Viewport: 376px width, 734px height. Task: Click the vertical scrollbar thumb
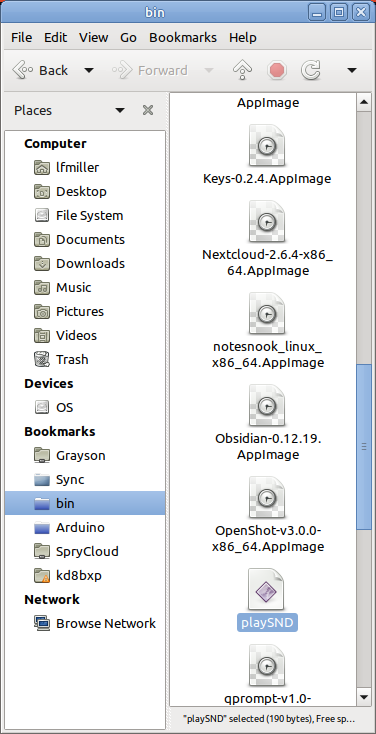click(x=363, y=447)
